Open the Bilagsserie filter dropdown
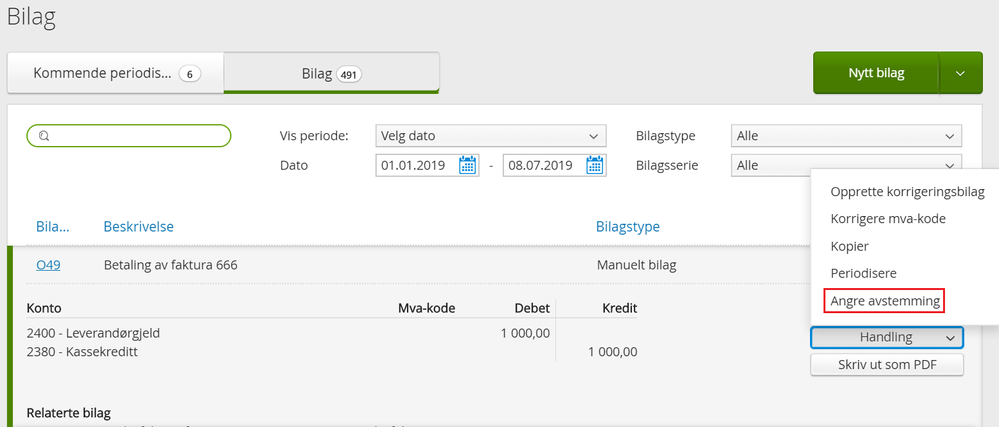The width and height of the screenshot is (999, 427). [847, 166]
